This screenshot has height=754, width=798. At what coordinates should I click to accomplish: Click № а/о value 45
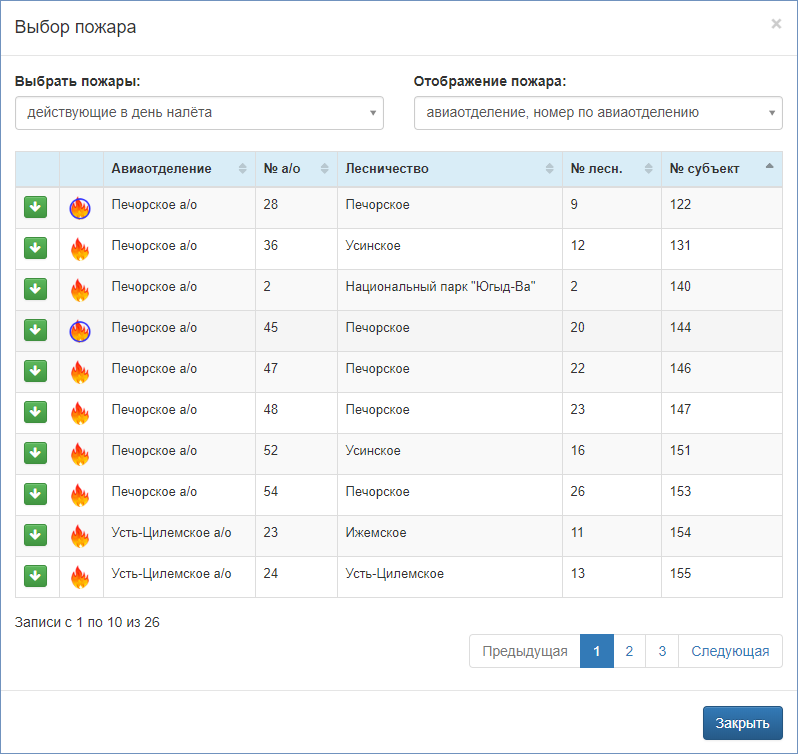point(271,328)
